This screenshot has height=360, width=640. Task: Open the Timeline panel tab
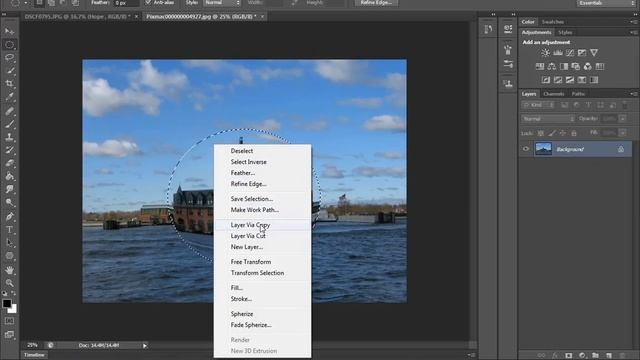[x=34, y=355]
